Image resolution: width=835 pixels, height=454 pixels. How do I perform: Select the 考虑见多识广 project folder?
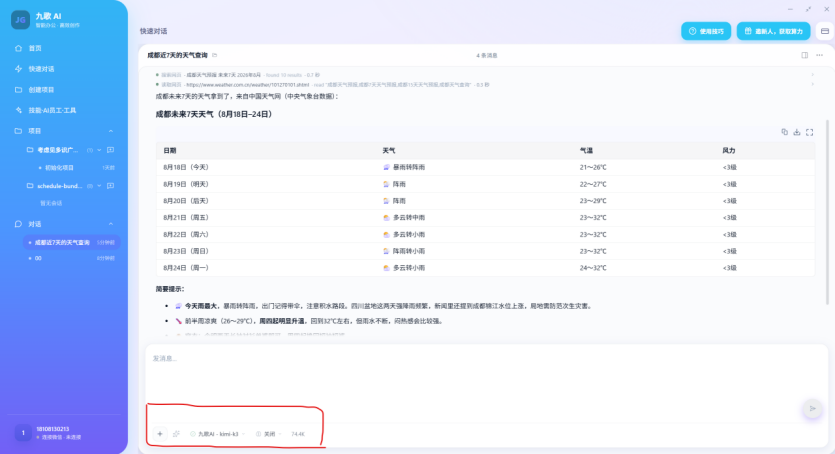[x=58, y=150]
